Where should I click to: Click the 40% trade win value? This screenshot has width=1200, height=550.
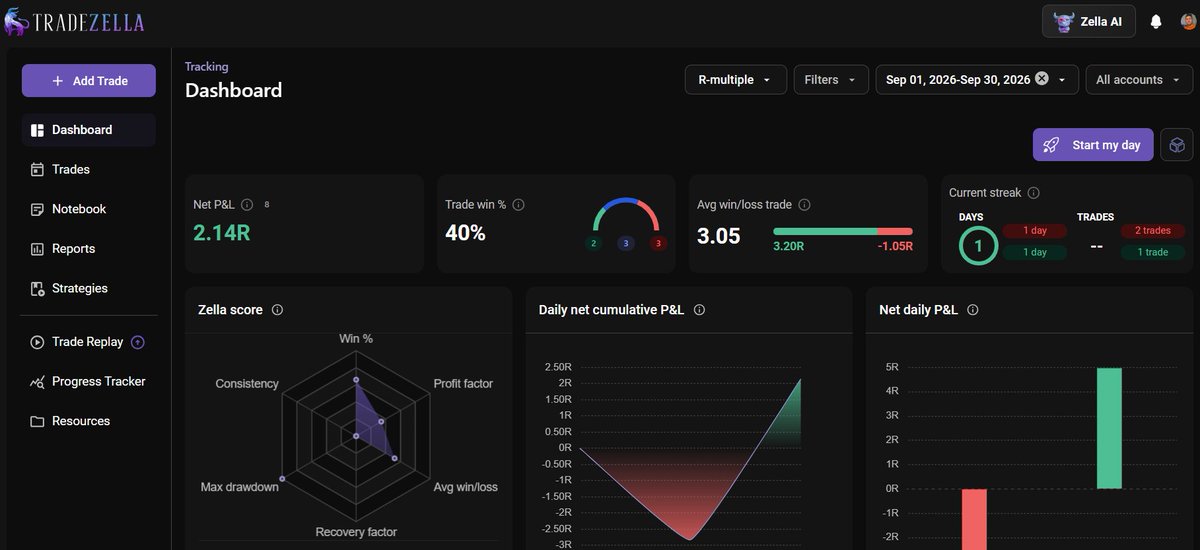[465, 233]
